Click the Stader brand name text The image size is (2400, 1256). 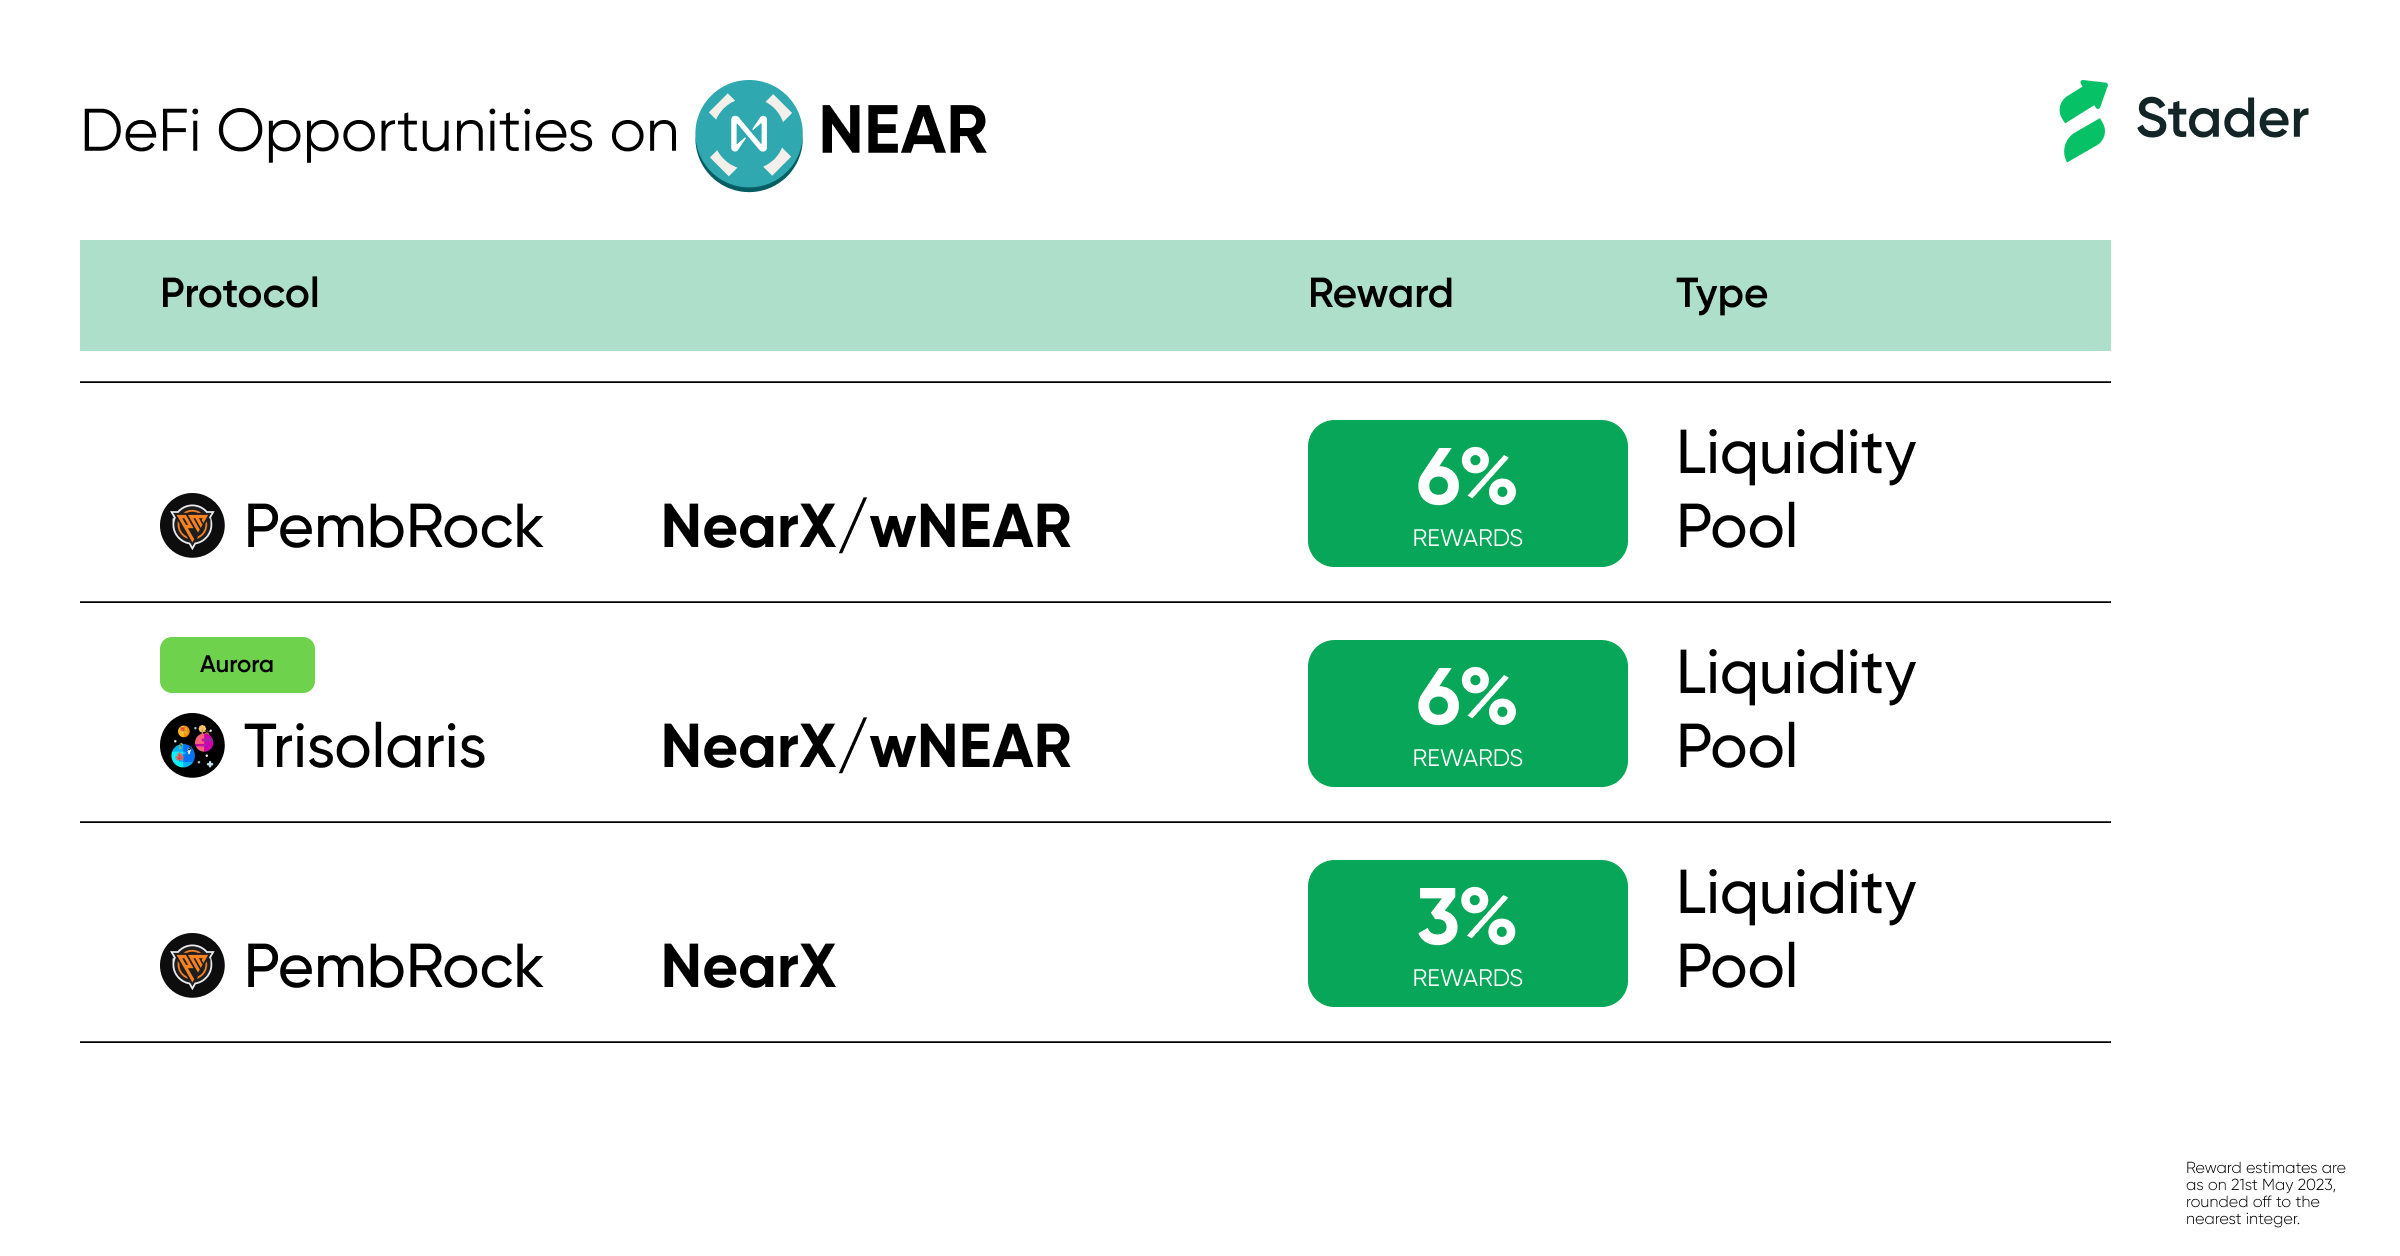point(2222,118)
